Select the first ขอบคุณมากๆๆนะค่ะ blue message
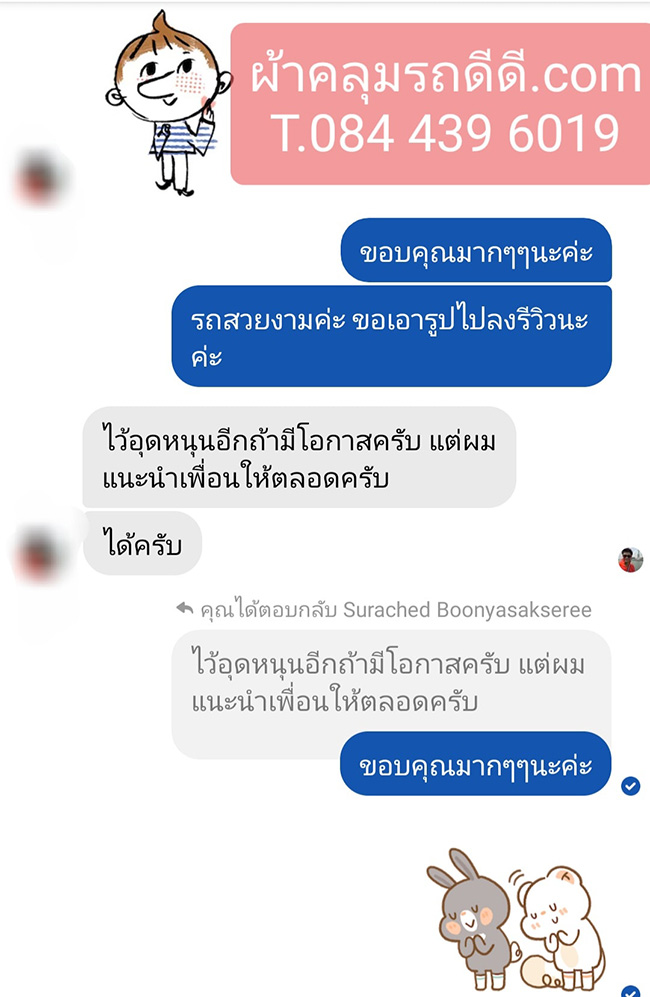This screenshot has height=997, width=650. coord(476,251)
